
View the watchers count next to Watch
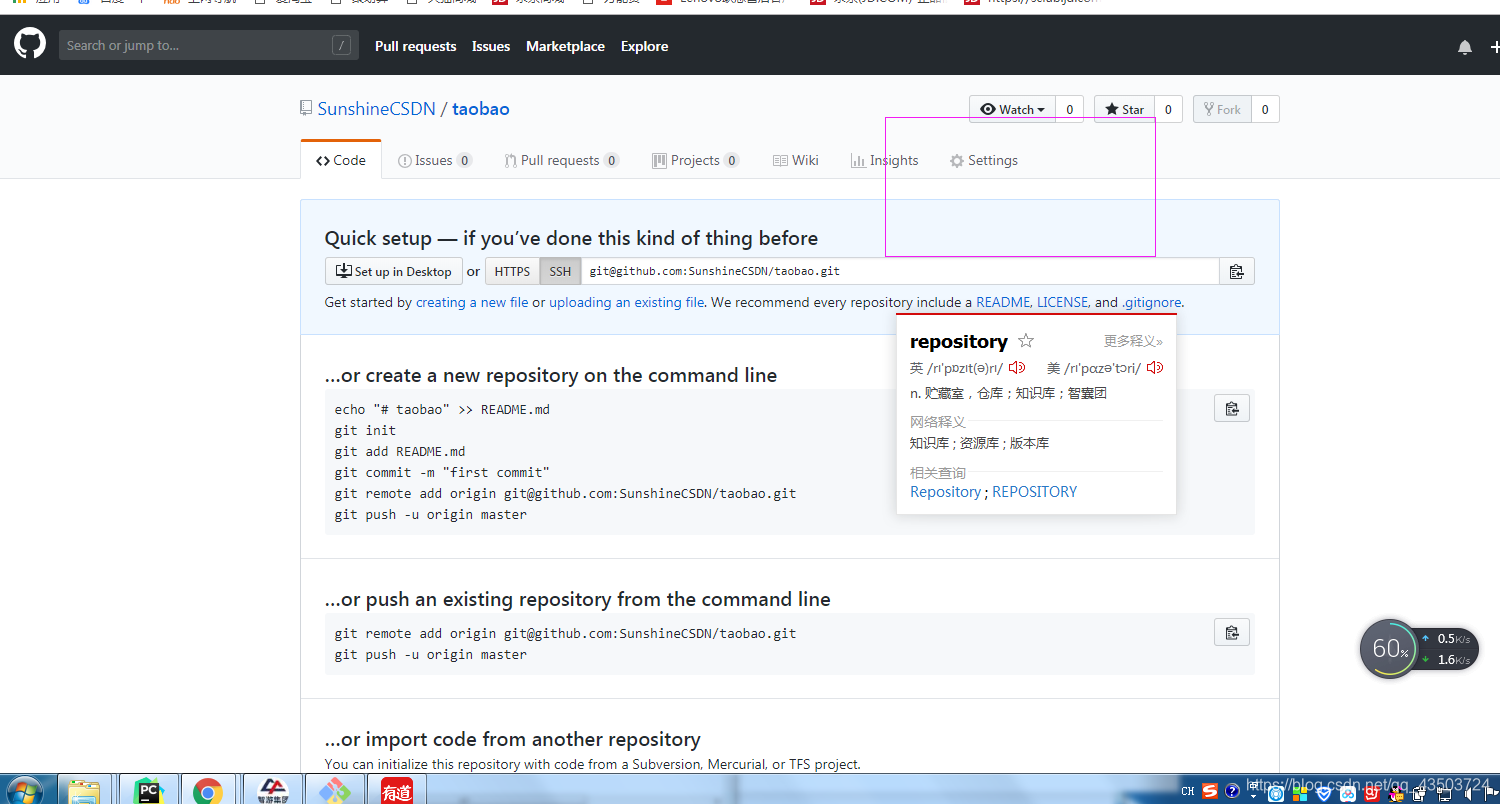click(1069, 109)
